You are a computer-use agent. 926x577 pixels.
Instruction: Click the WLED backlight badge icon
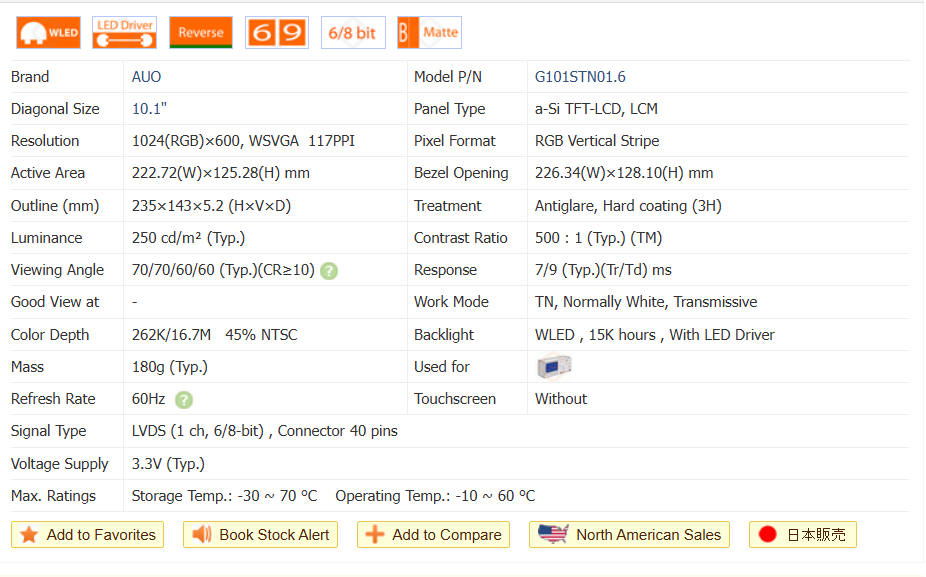coord(48,33)
